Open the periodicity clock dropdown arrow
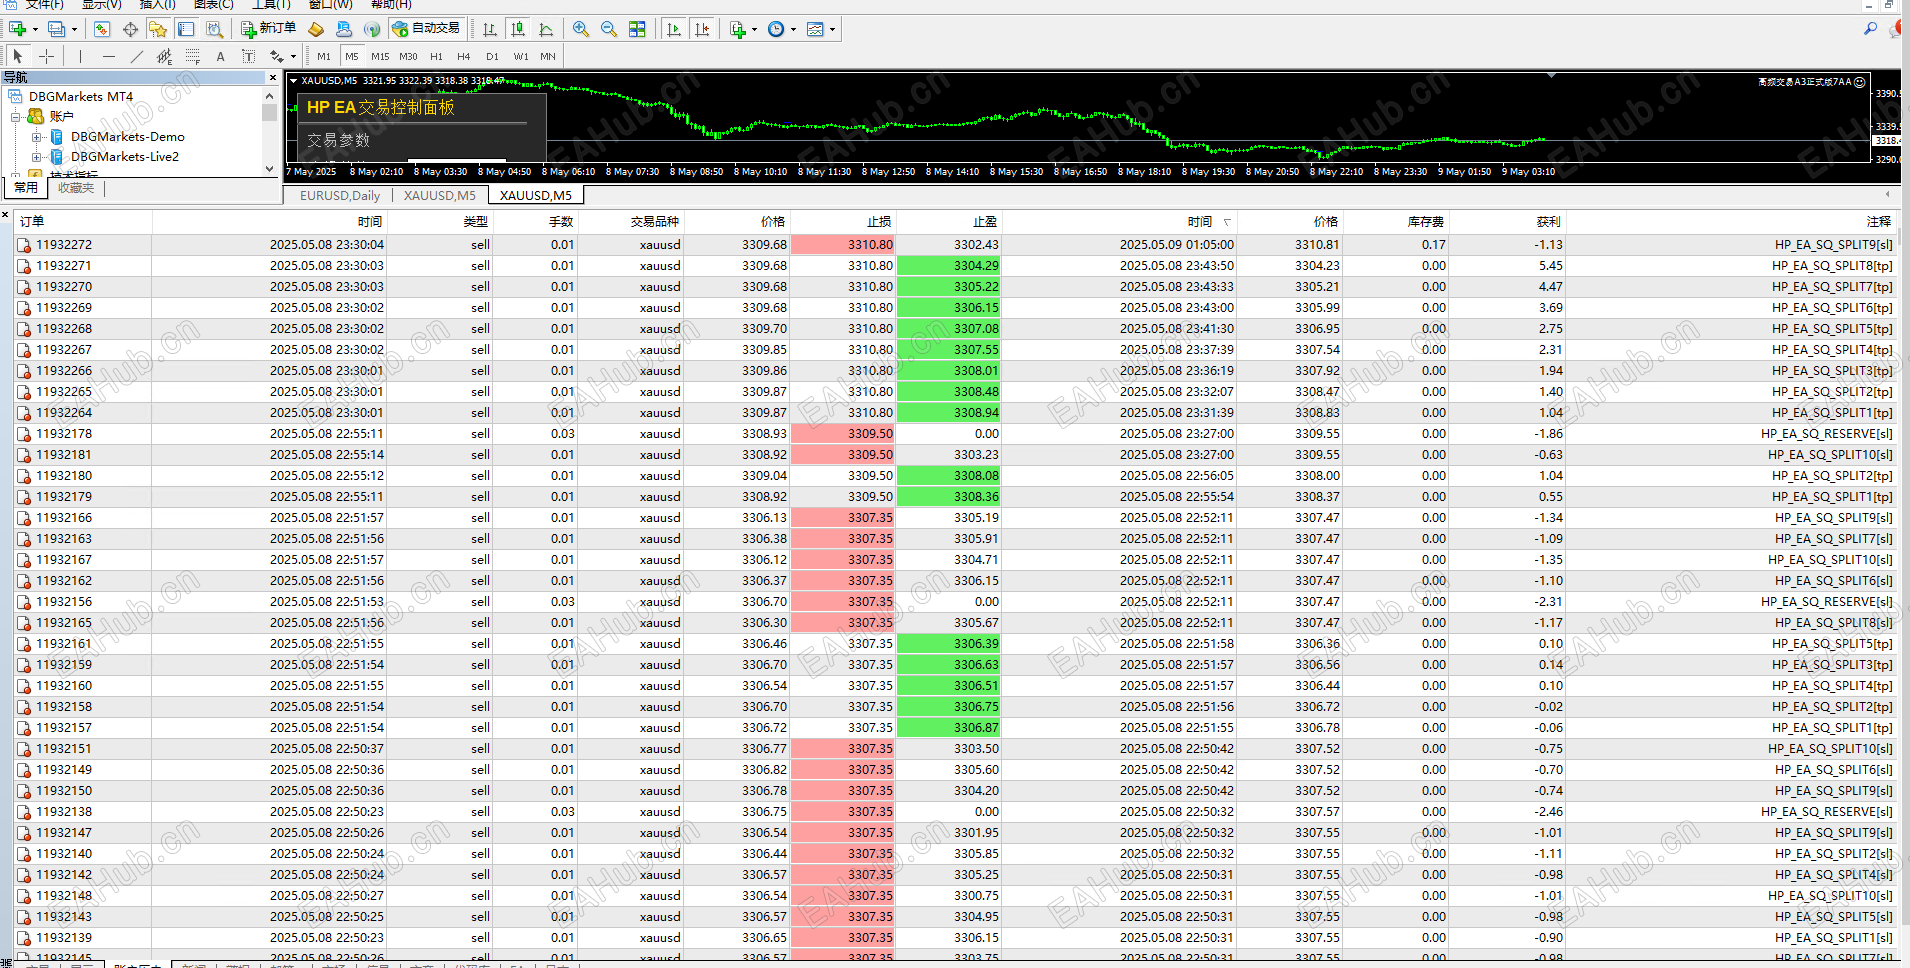 (x=793, y=29)
